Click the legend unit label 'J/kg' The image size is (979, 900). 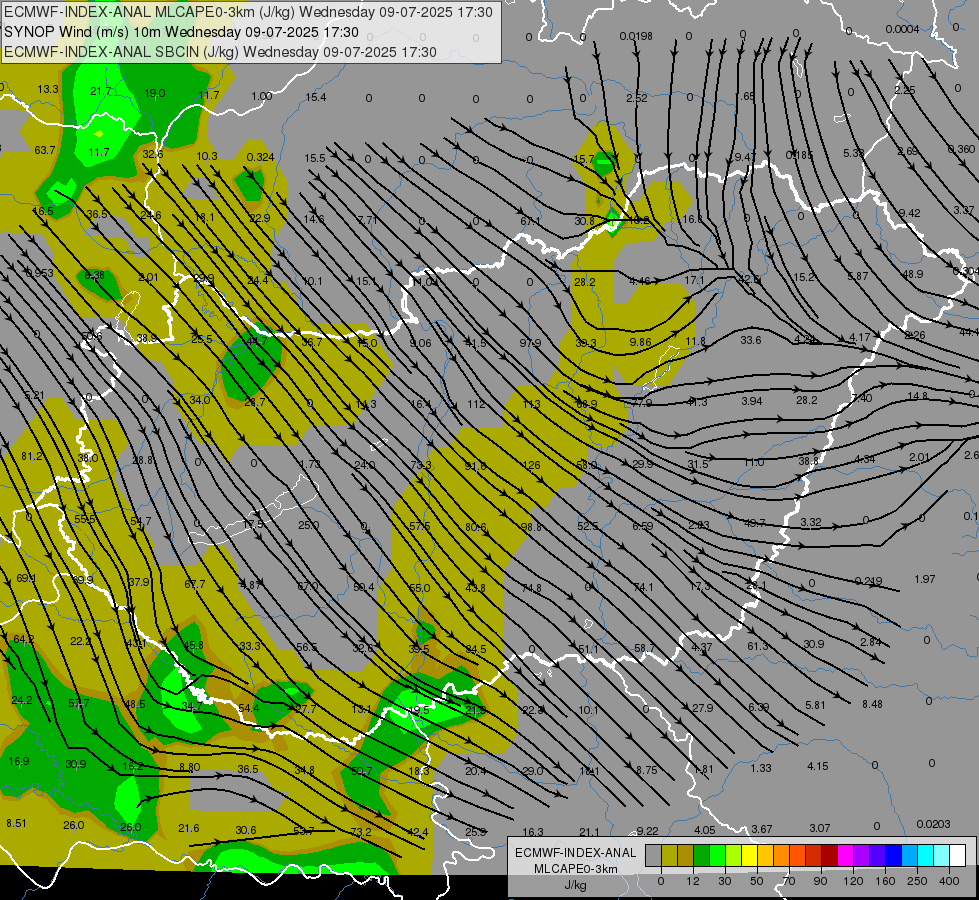pyautogui.click(x=575, y=884)
